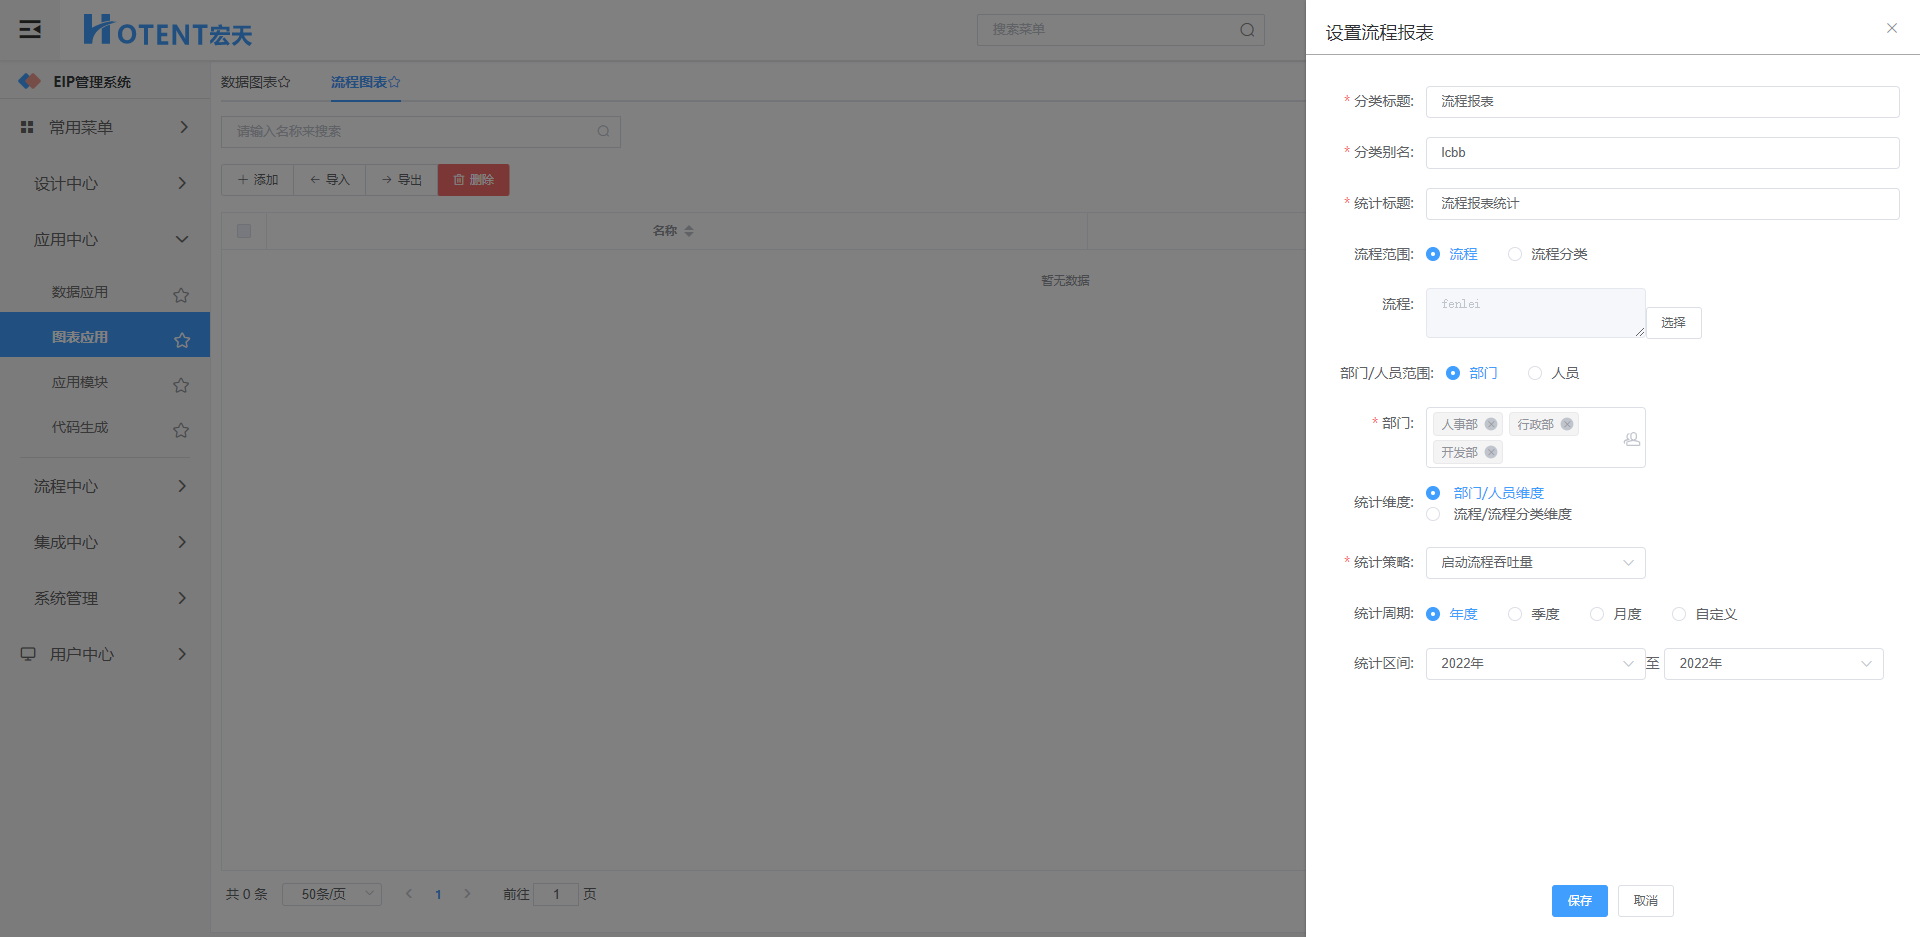Click the Hotent 宏天 logo

(168, 30)
